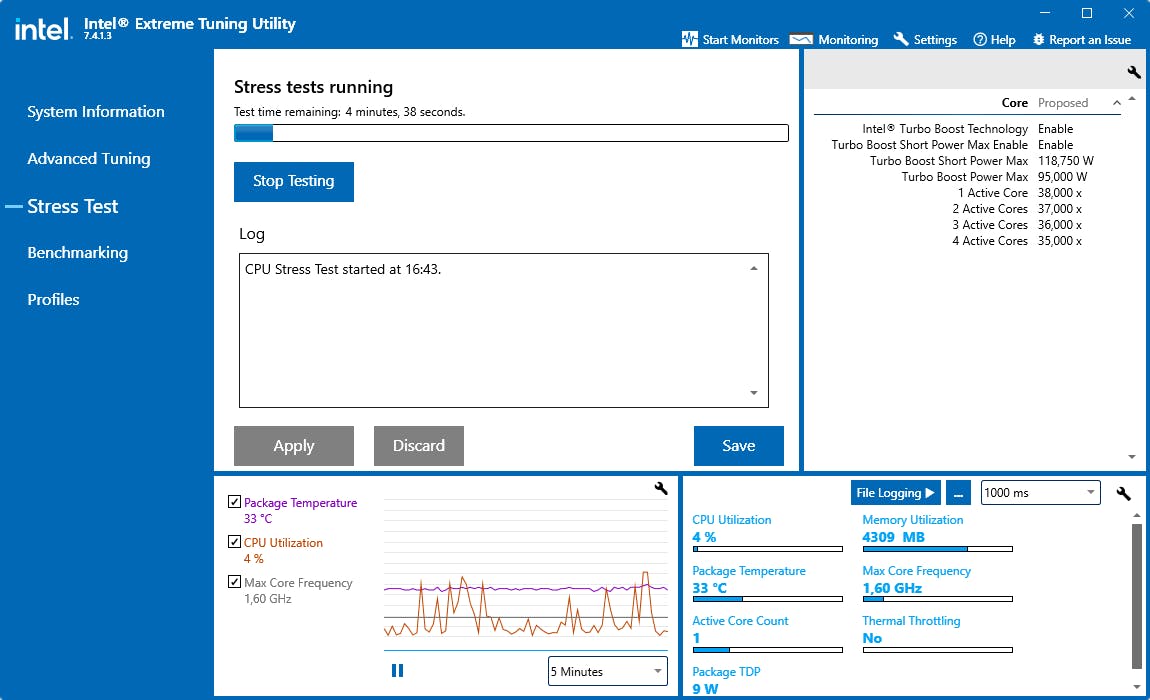
Task: Click the Save button
Action: [739, 445]
